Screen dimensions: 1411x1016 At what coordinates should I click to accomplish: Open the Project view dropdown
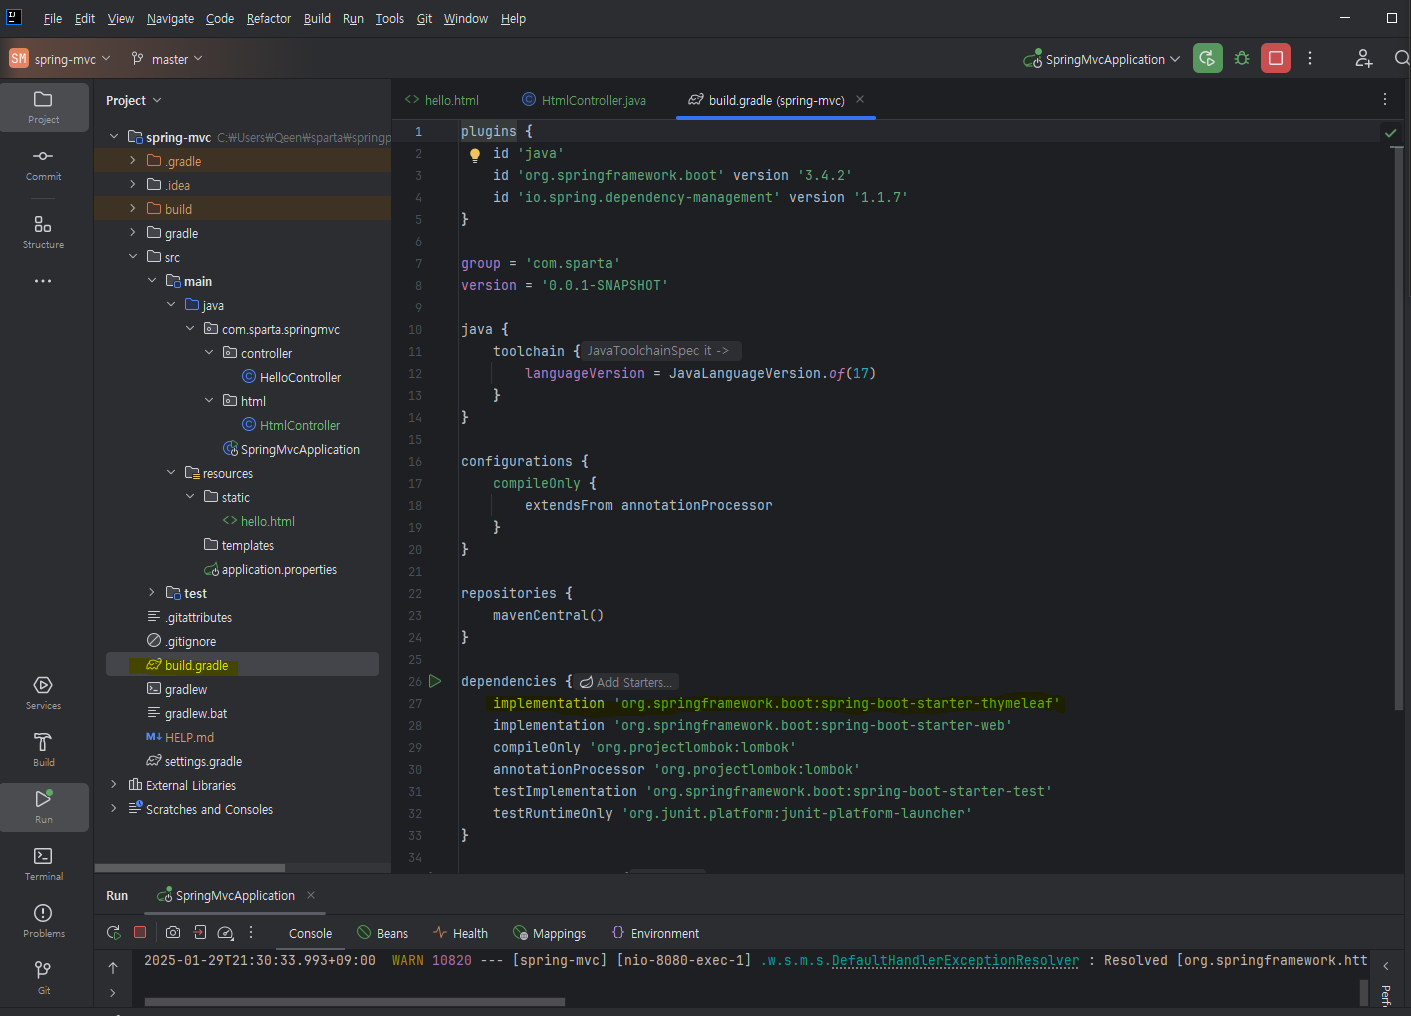pyautogui.click(x=134, y=100)
